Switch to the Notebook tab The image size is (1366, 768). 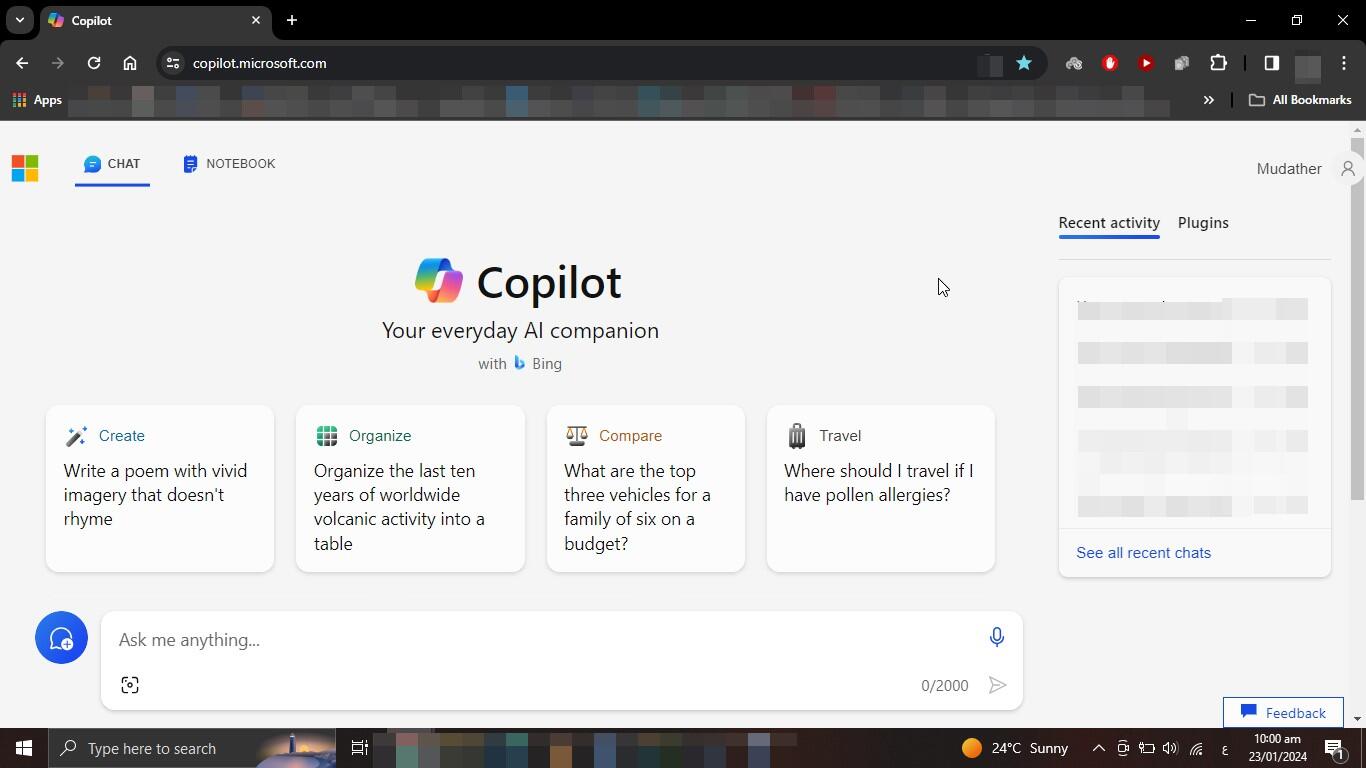[229, 164]
